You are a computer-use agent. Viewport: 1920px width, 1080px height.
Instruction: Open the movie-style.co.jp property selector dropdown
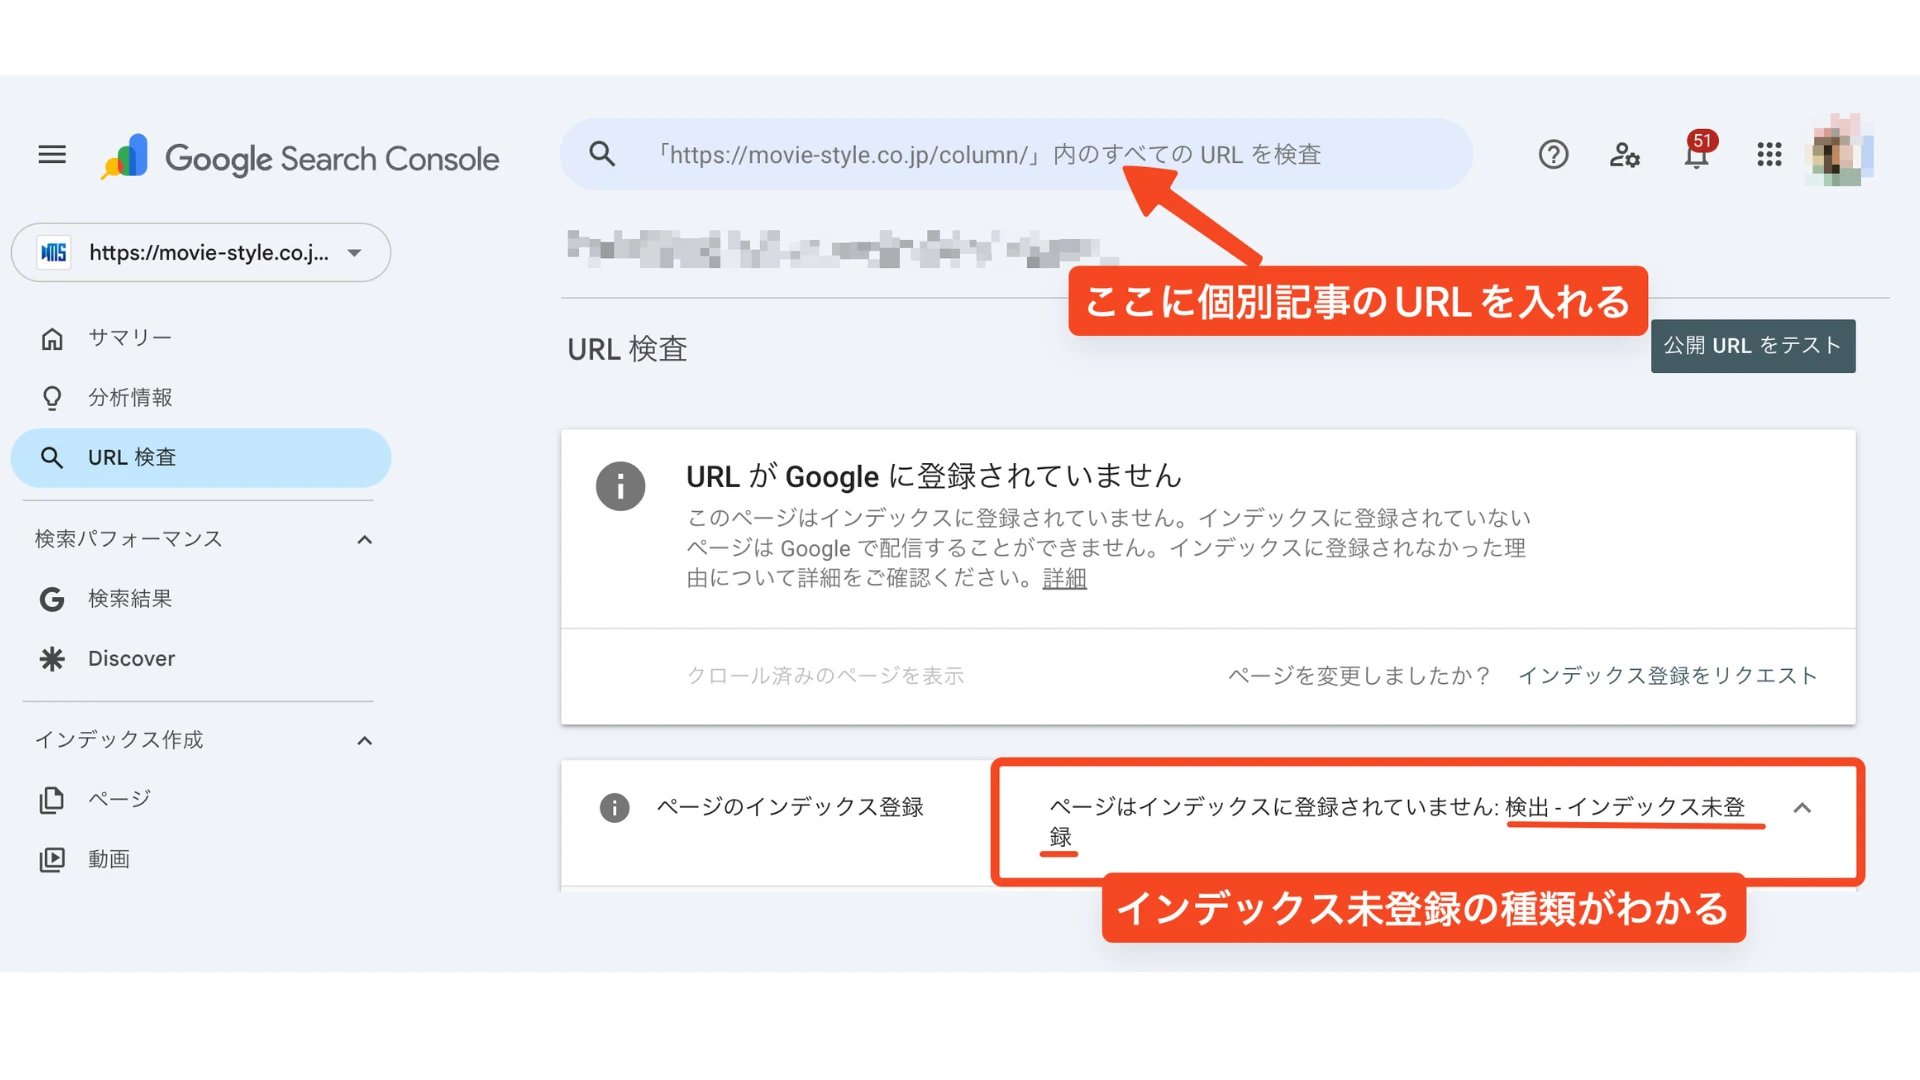(x=201, y=252)
